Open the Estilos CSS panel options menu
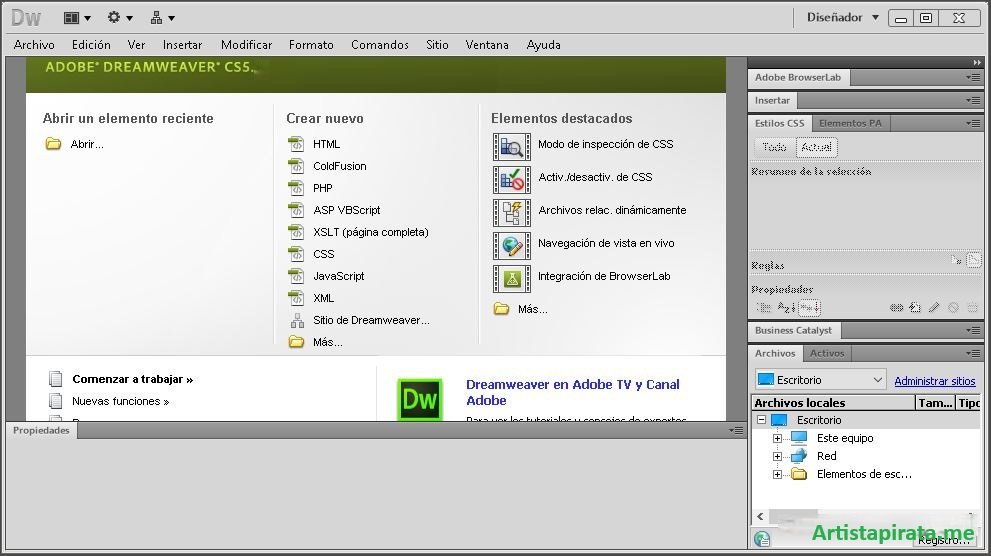Viewport: 991px width, 556px height. [x=973, y=123]
